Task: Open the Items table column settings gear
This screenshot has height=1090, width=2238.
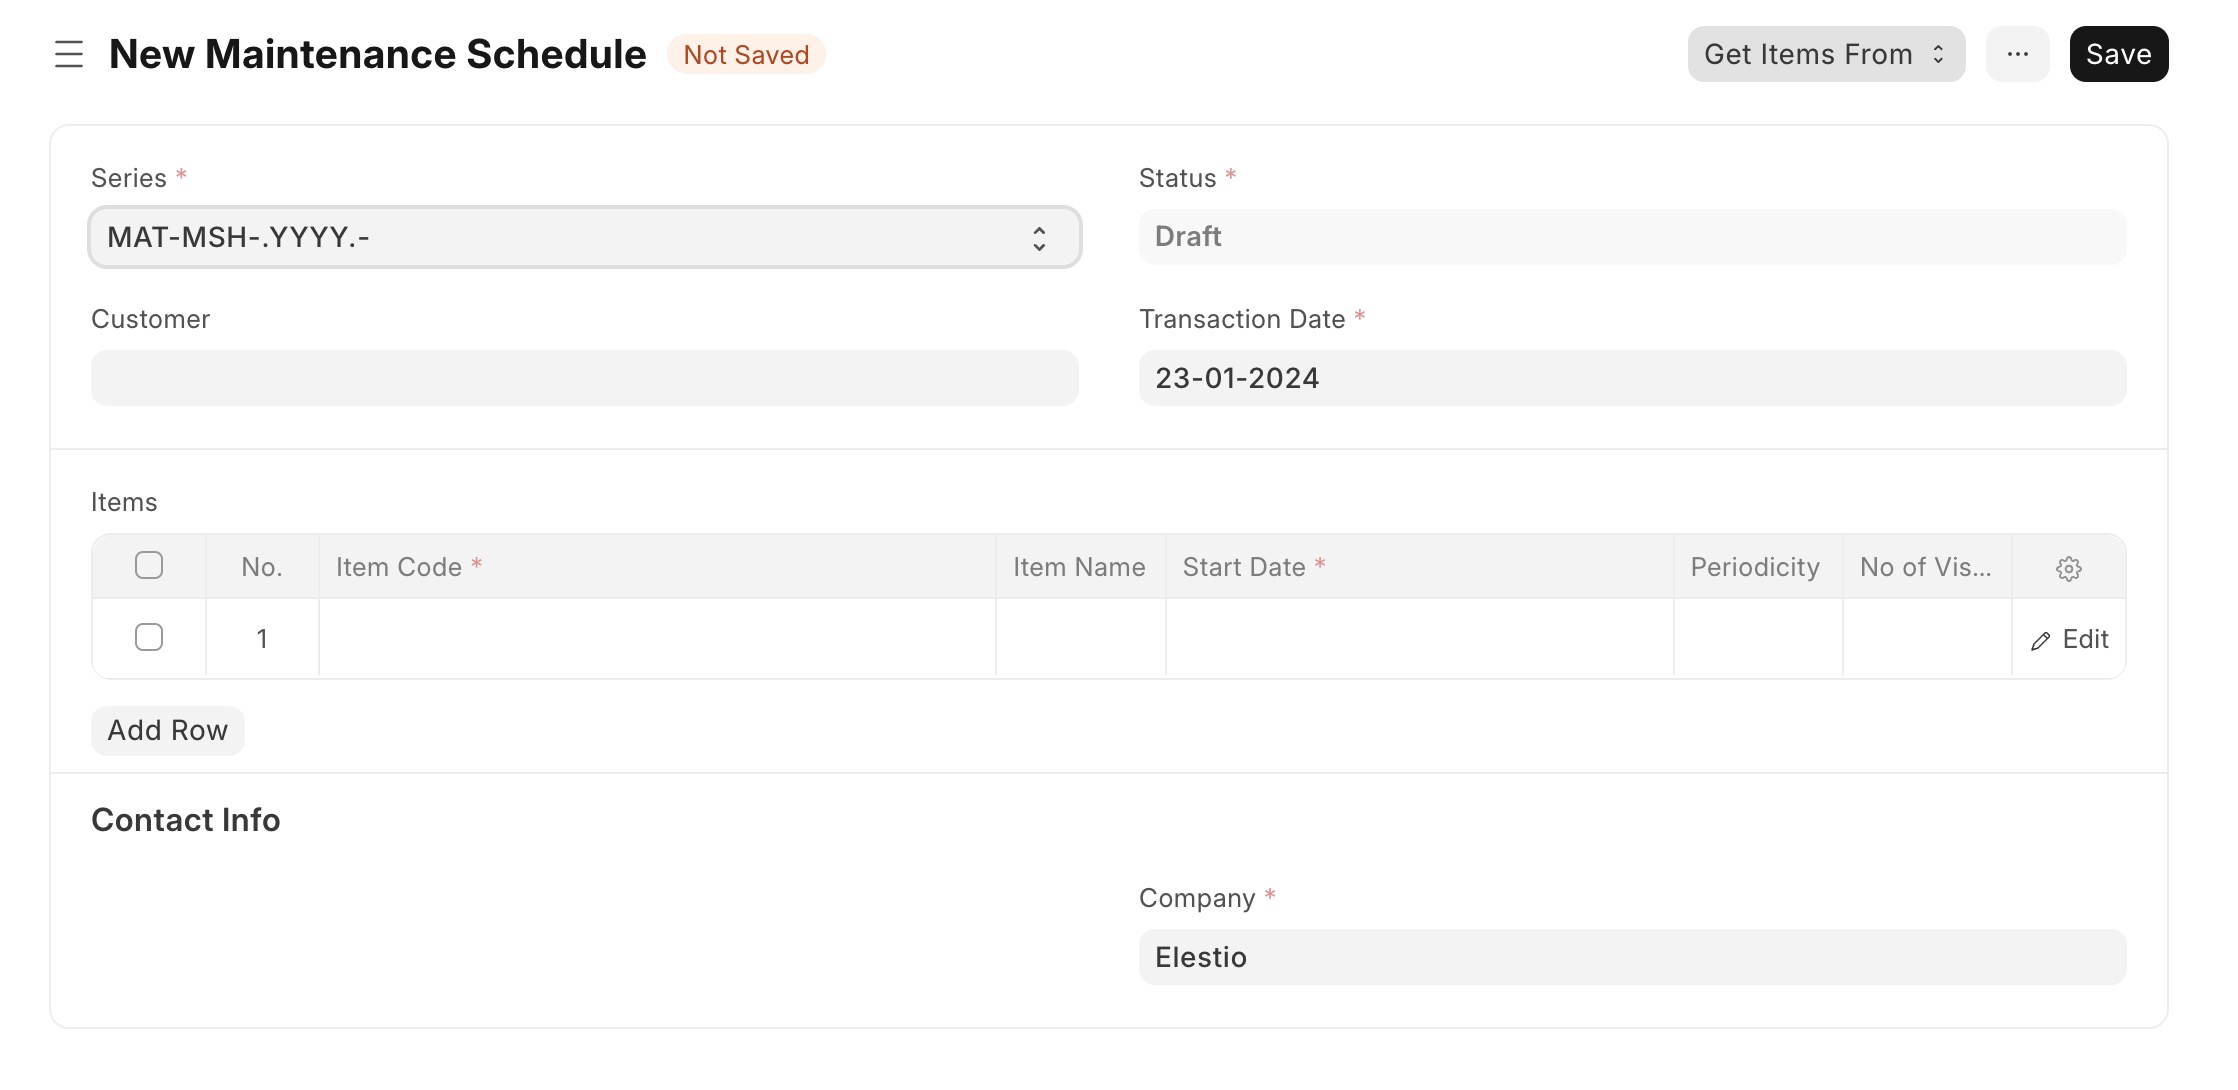Action: (x=2068, y=568)
